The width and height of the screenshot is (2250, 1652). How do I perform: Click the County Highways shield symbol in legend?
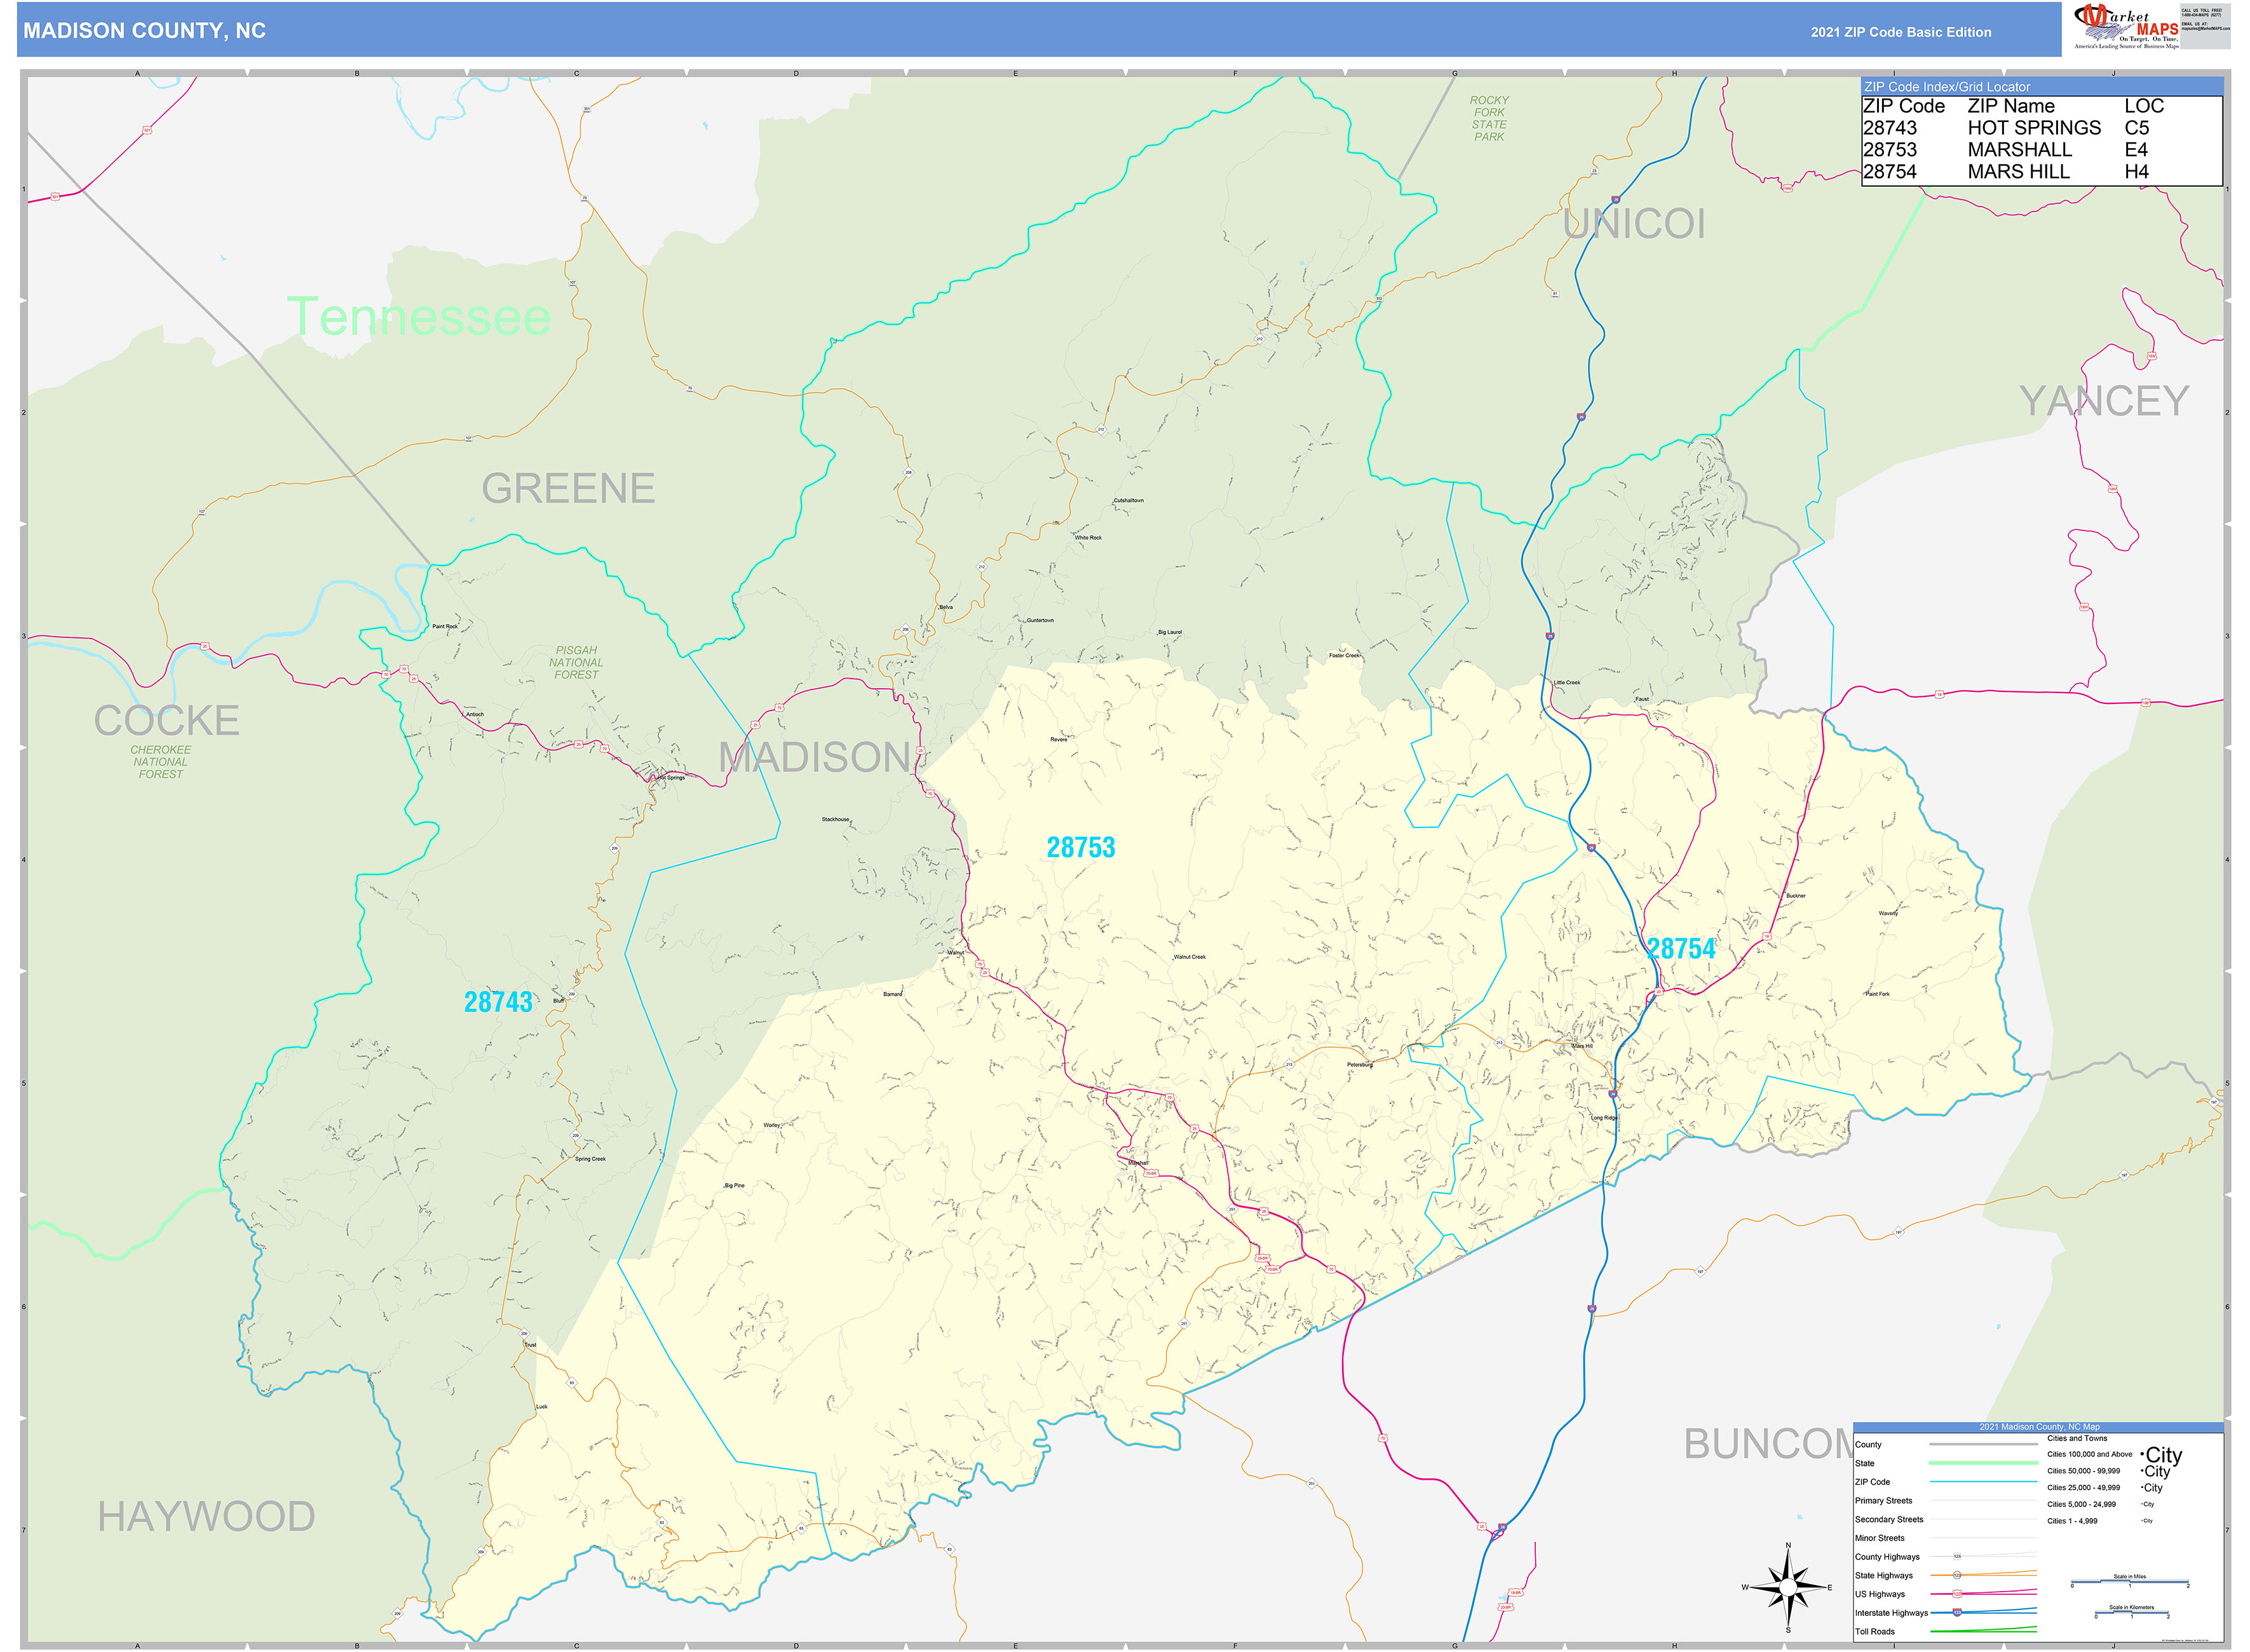[1957, 1557]
